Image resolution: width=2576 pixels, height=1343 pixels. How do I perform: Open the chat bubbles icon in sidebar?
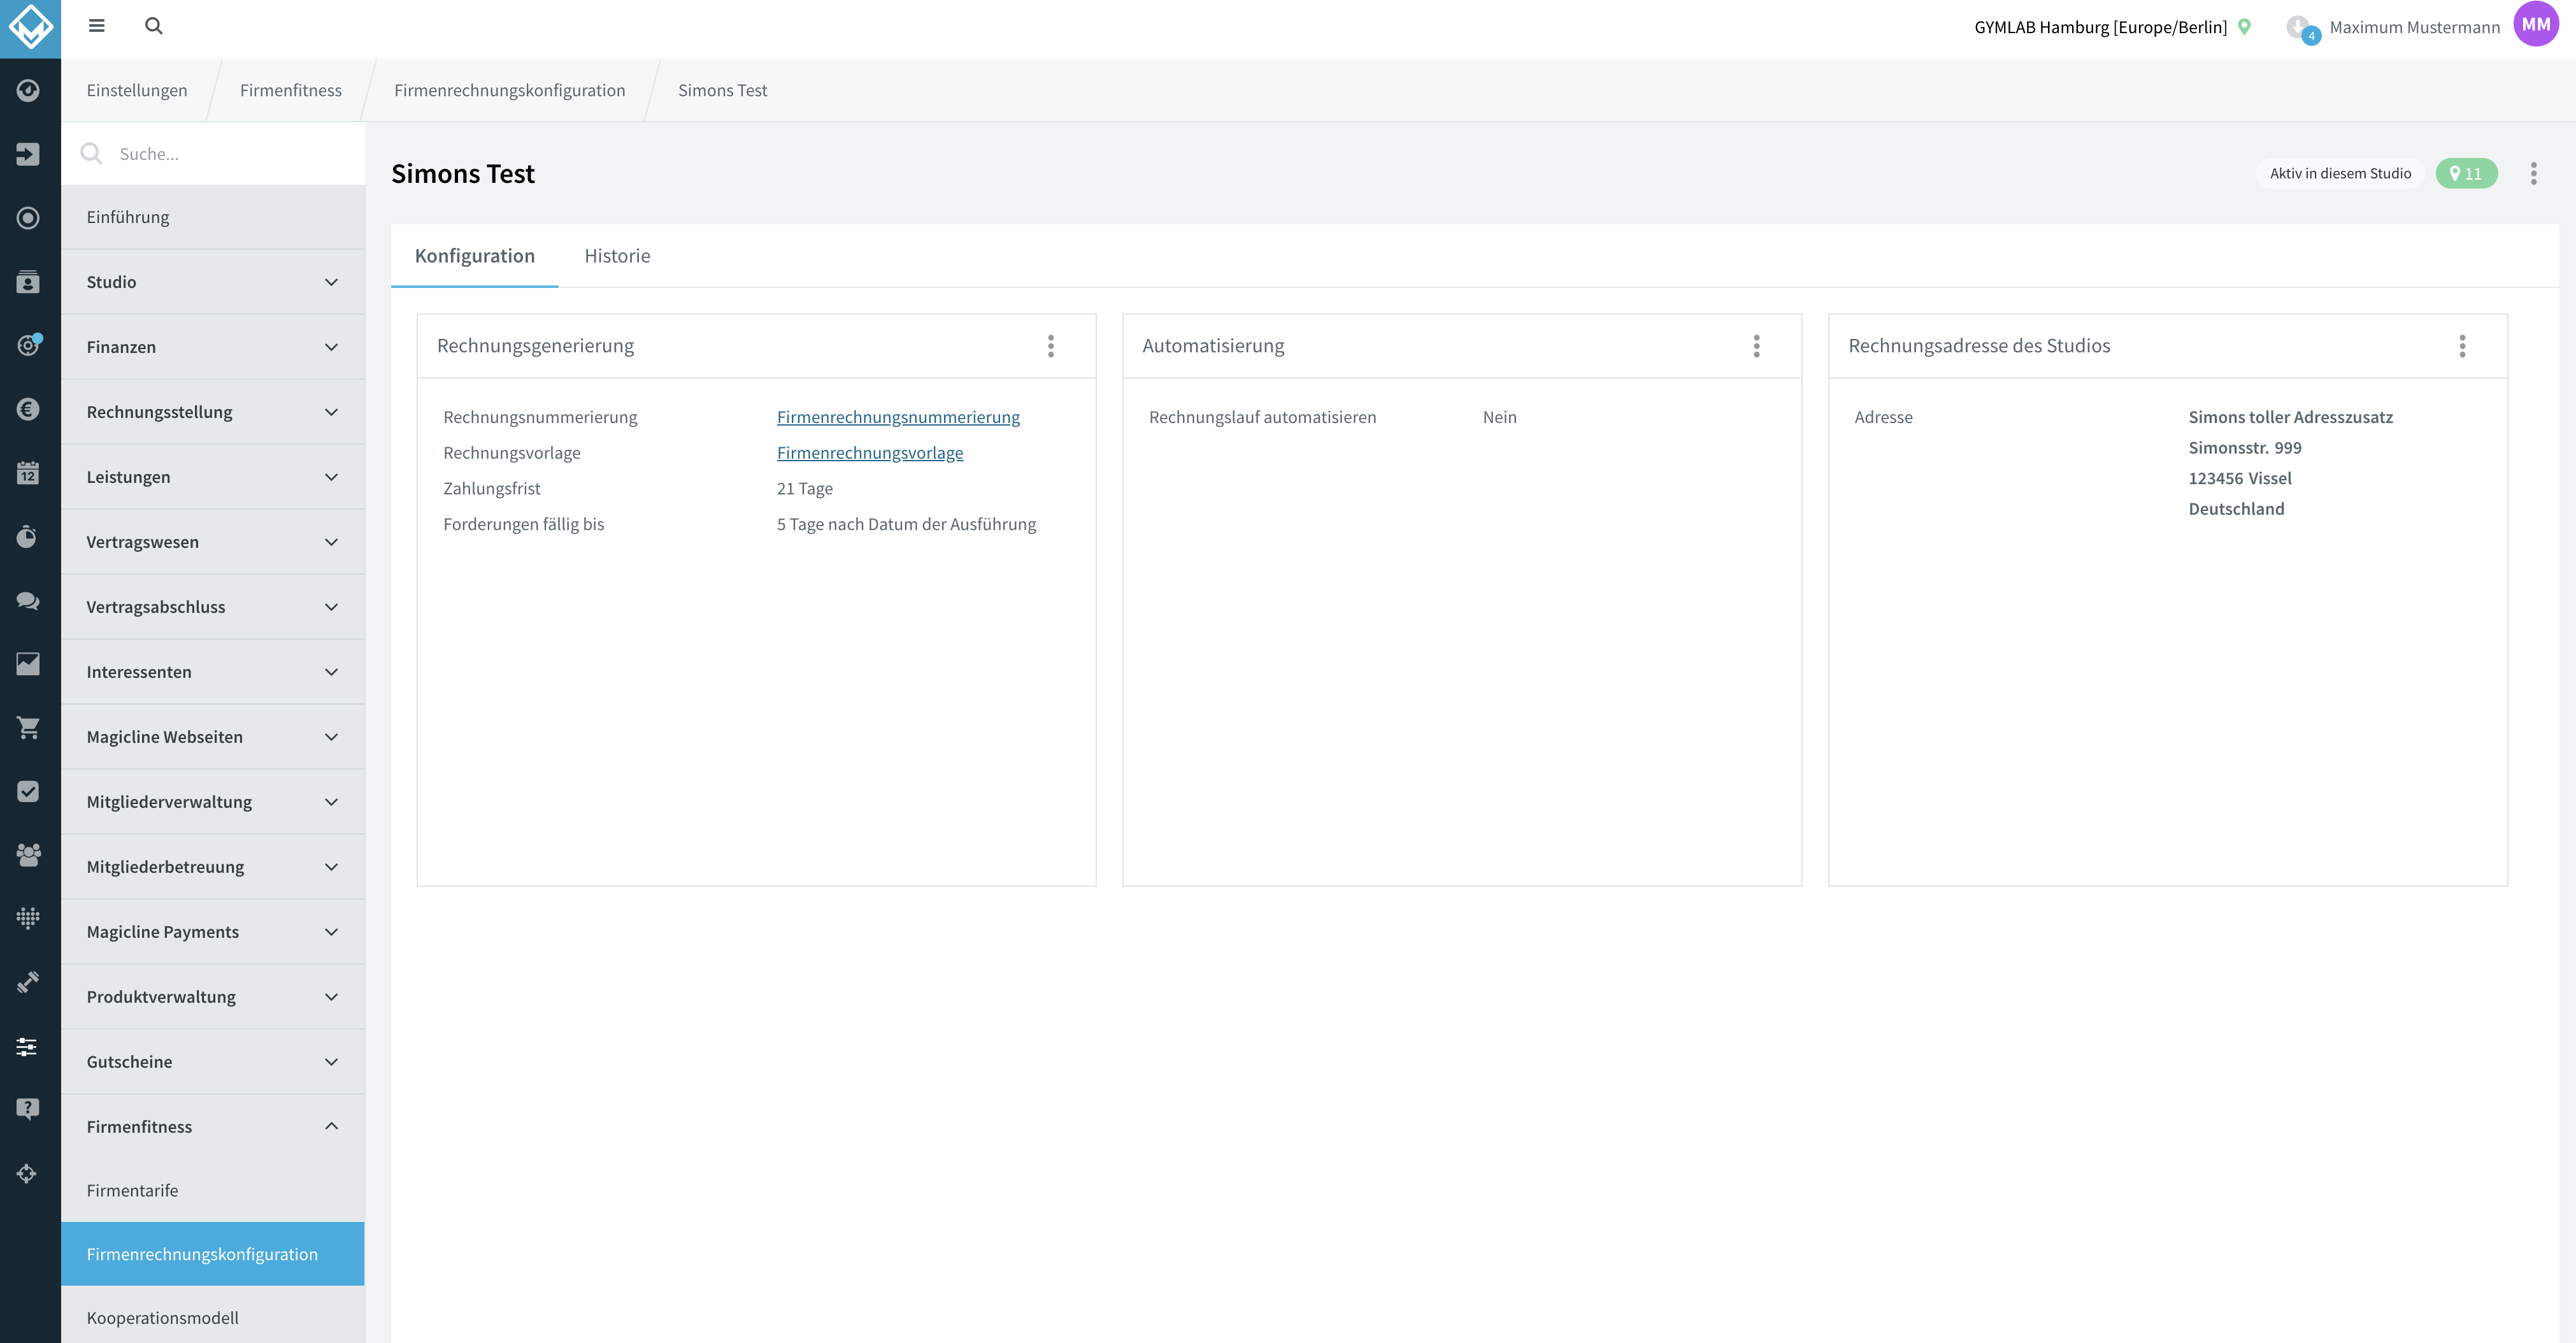click(28, 601)
